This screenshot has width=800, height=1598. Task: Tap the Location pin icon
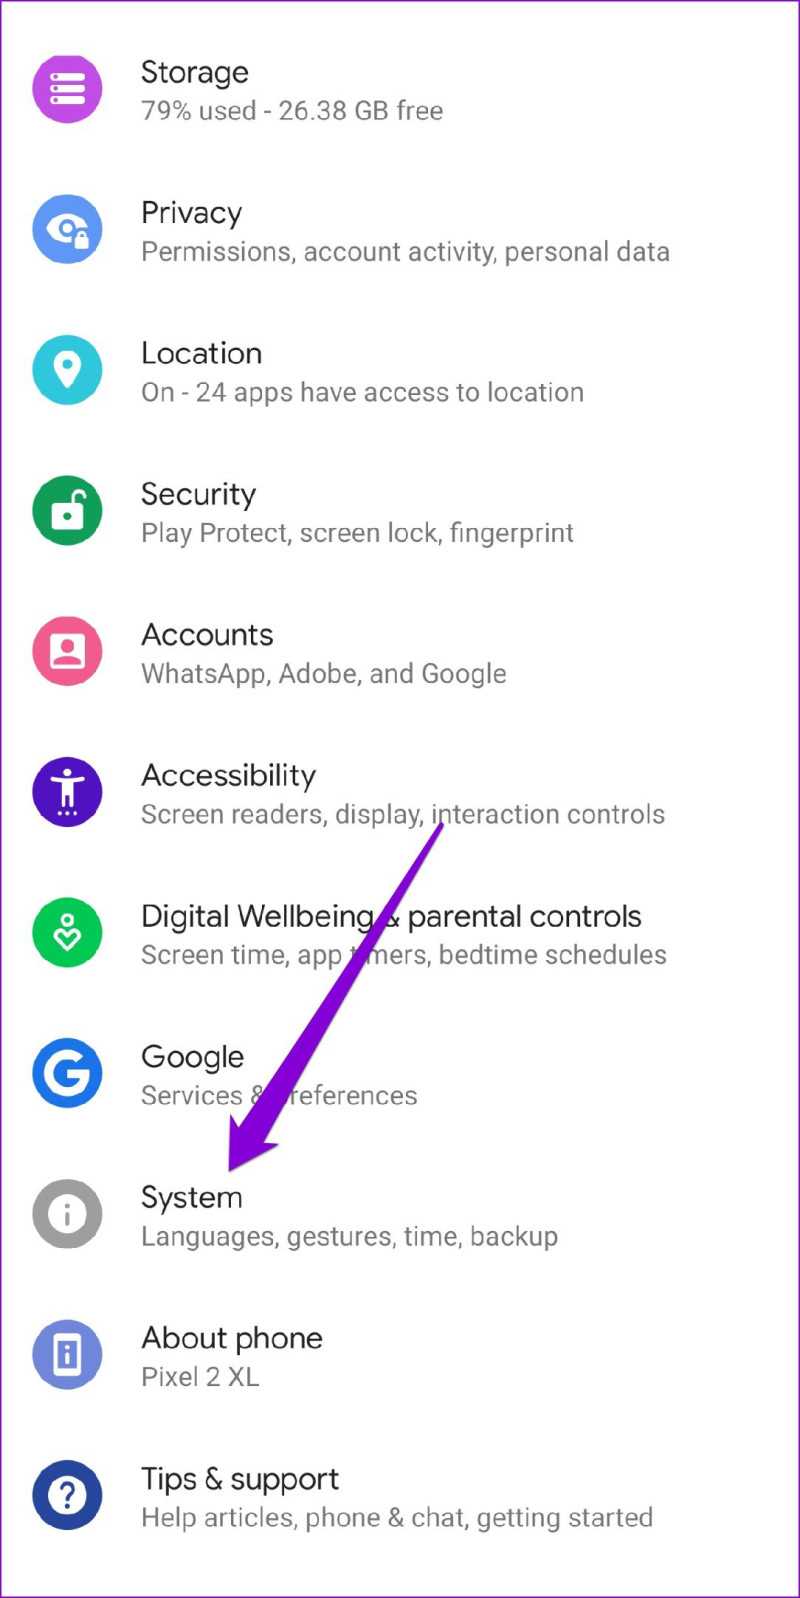67,370
